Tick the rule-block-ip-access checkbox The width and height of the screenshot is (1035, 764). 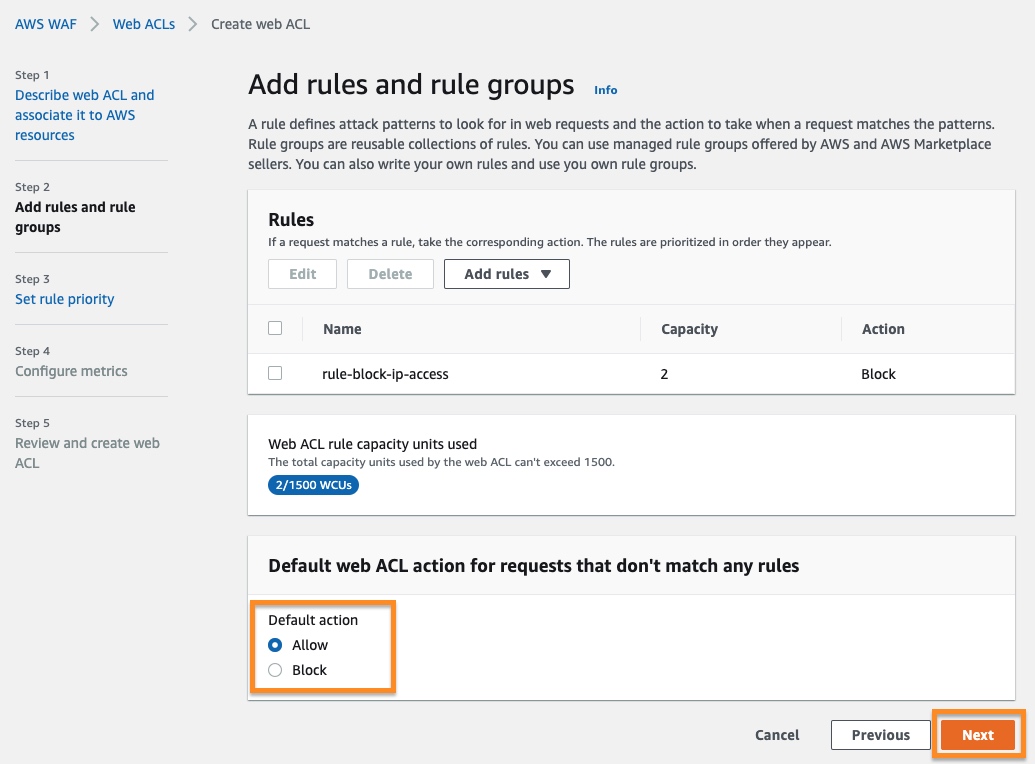(x=275, y=373)
